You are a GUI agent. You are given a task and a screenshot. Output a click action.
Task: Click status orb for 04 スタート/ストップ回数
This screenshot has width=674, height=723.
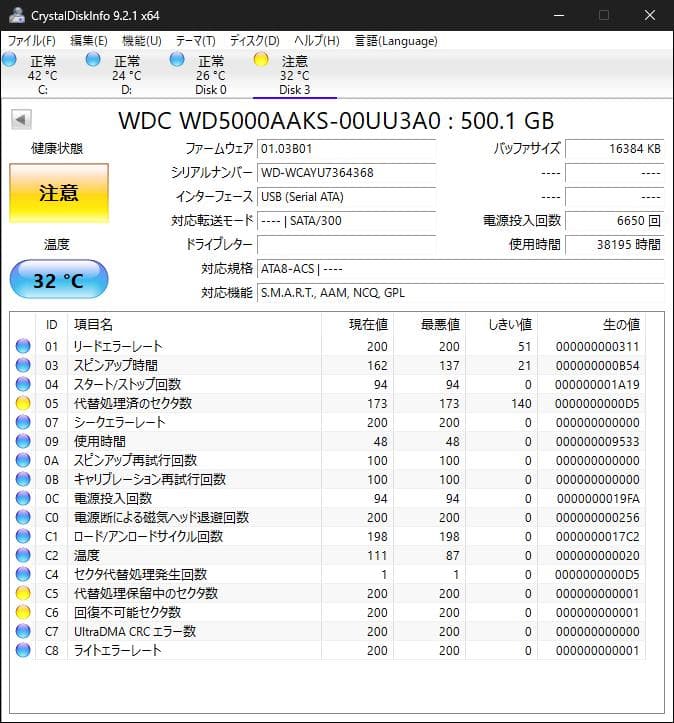point(23,384)
